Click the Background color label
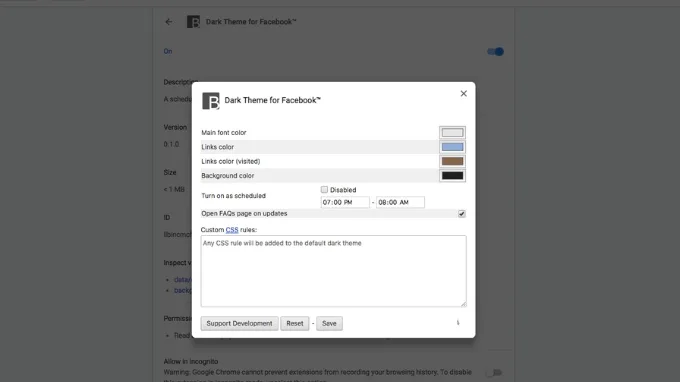This screenshot has width=680, height=382. [x=228, y=176]
